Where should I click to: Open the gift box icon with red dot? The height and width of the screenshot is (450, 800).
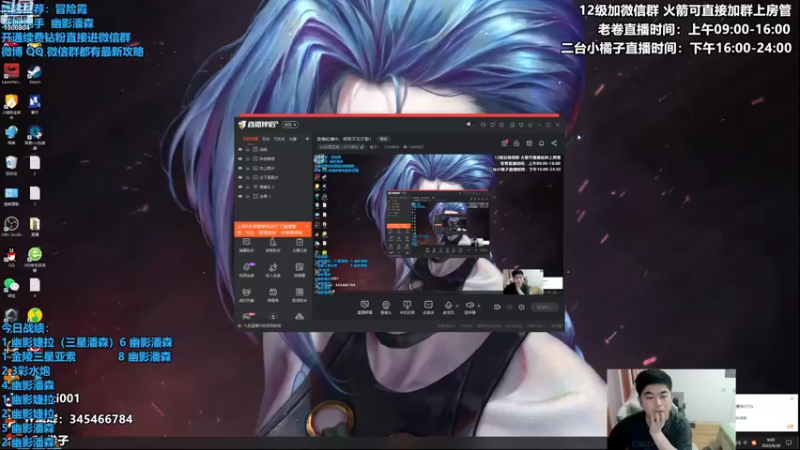click(x=505, y=143)
